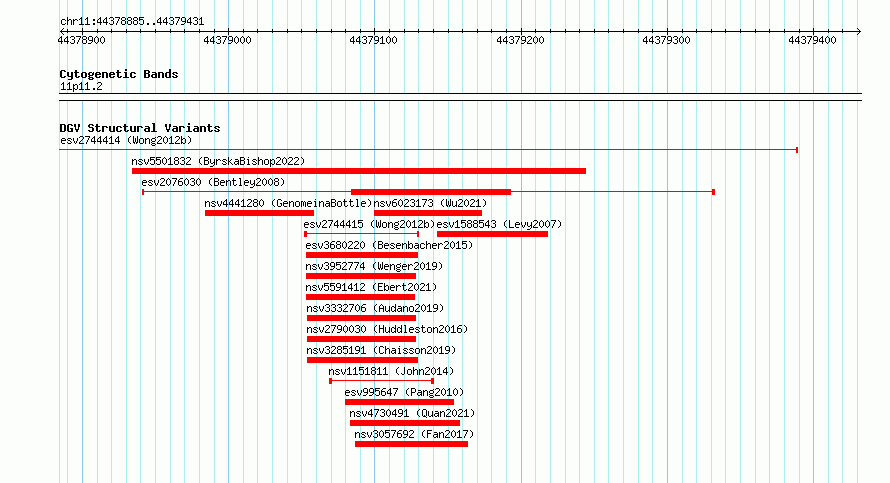890x483 pixels.
Task: Click the red bar under nsv2790030
Action: (x=362, y=339)
